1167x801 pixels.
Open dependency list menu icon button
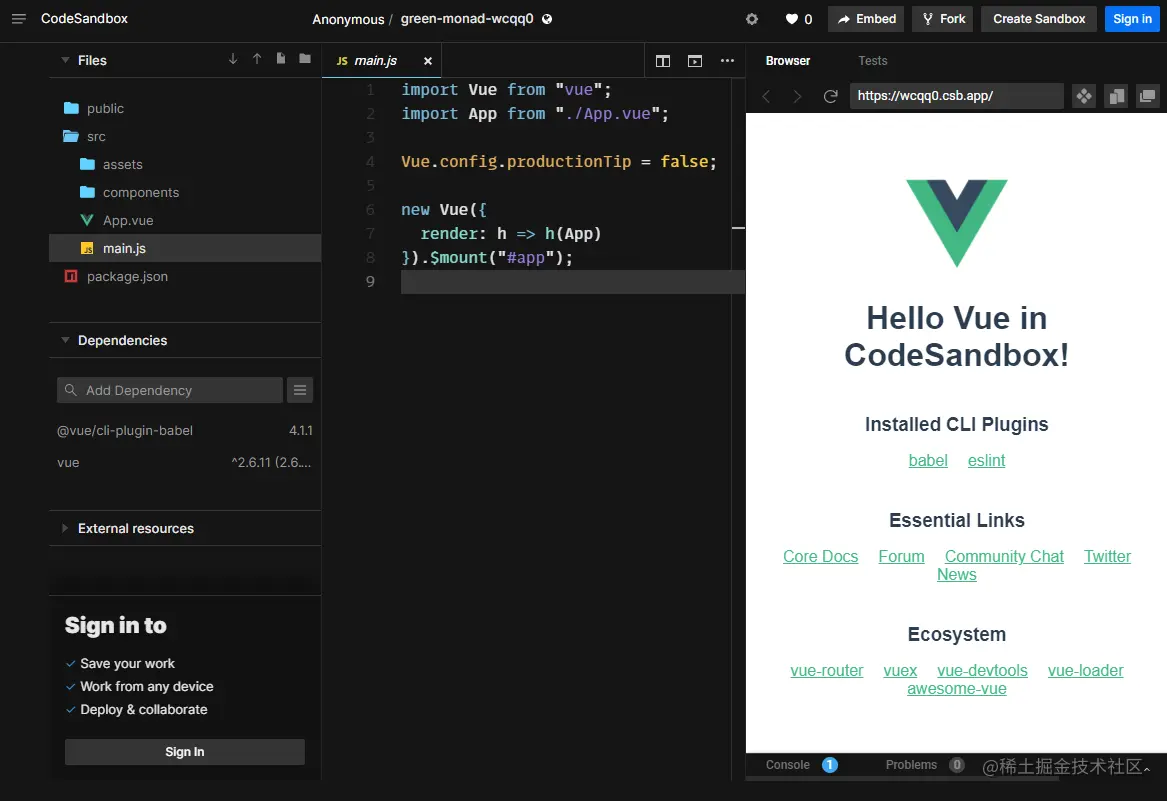[x=300, y=390]
